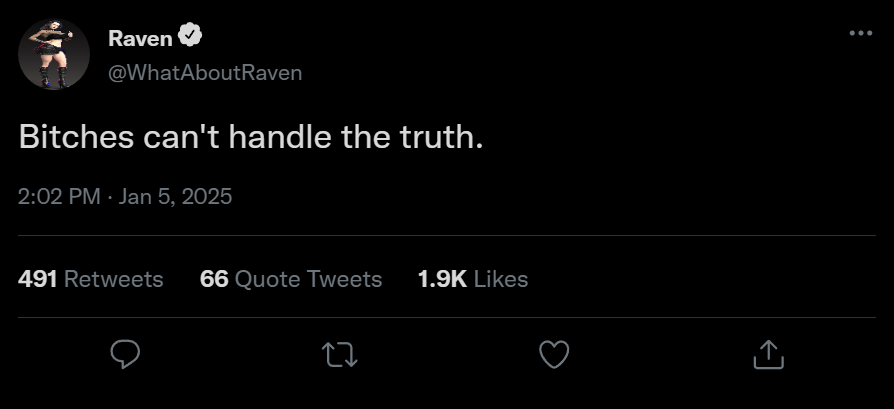Like the tweet with the heart icon
This screenshot has width=894, height=409.
click(554, 354)
